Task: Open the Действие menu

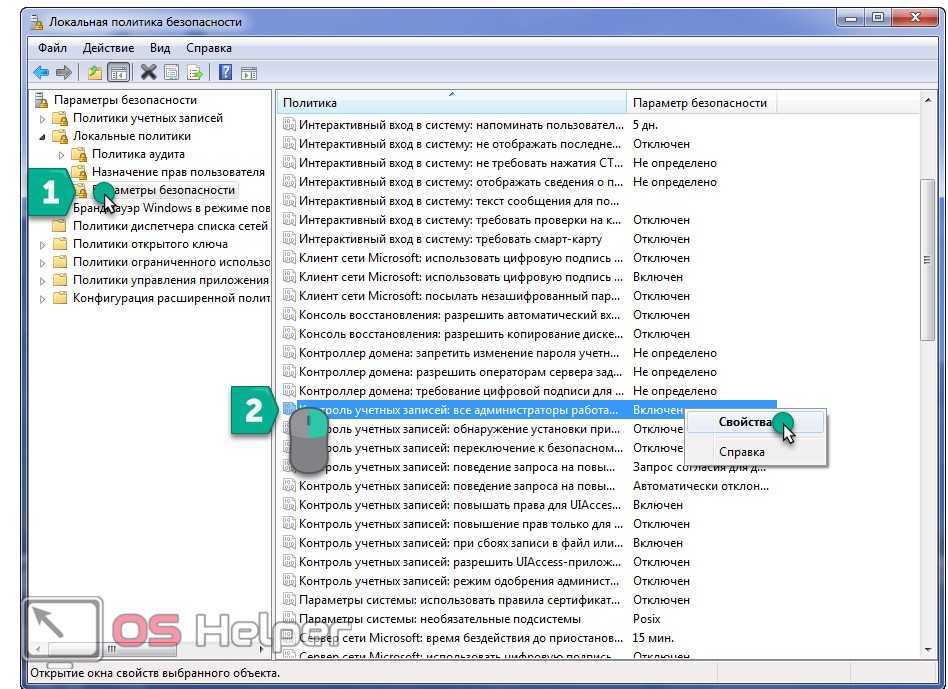Action: pyautogui.click(x=108, y=47)
